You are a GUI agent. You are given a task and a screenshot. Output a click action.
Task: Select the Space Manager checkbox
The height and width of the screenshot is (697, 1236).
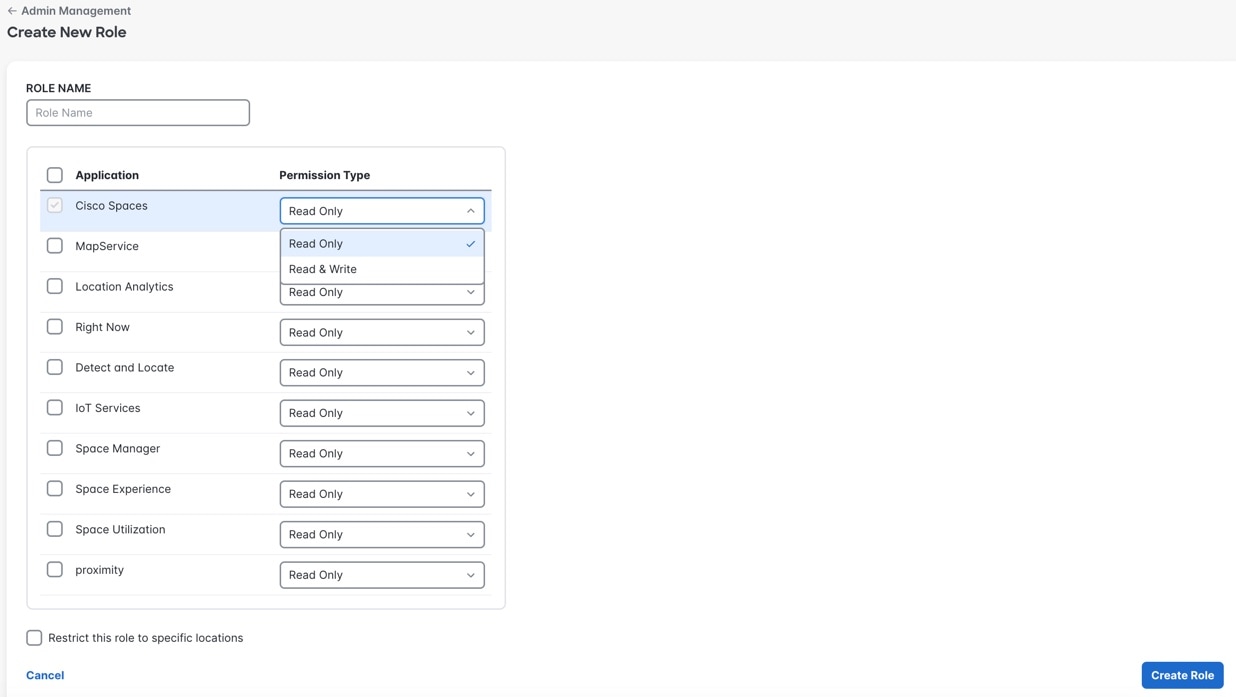click(x=55, y=448)
